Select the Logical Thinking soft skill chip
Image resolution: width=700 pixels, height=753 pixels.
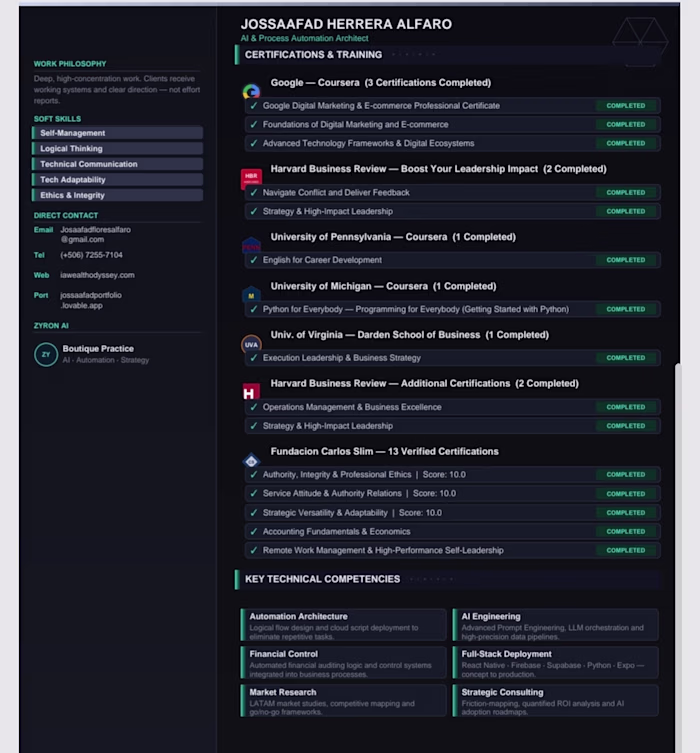117,148
